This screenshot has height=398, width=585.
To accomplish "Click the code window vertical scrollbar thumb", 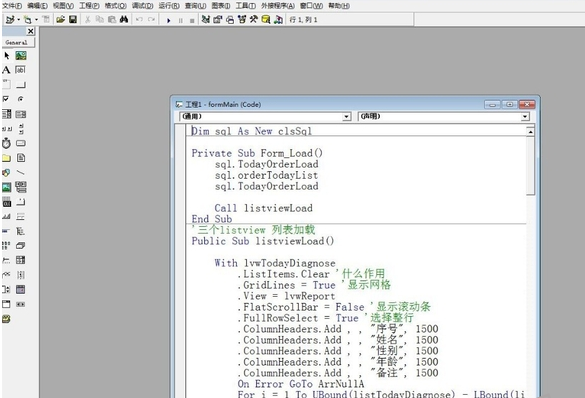I will pyautogui.click(x=530, y=166).
